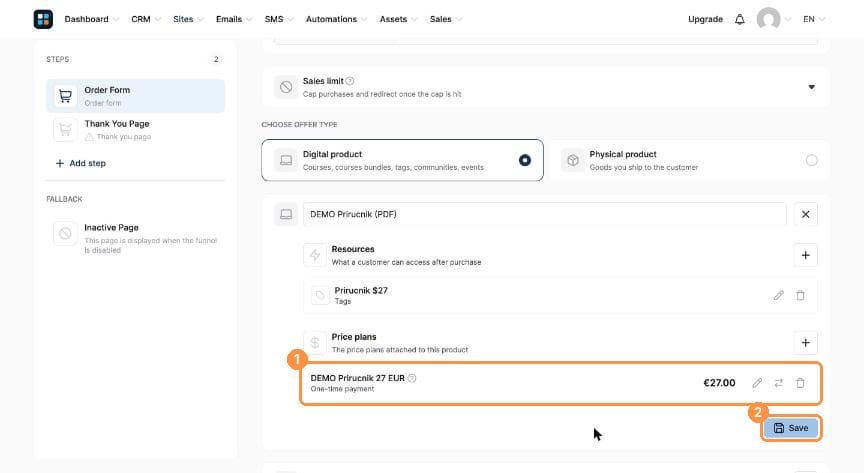Click the Order Form cart icon
The width and height of the screenshot is (864, 473).
(65, 96)
